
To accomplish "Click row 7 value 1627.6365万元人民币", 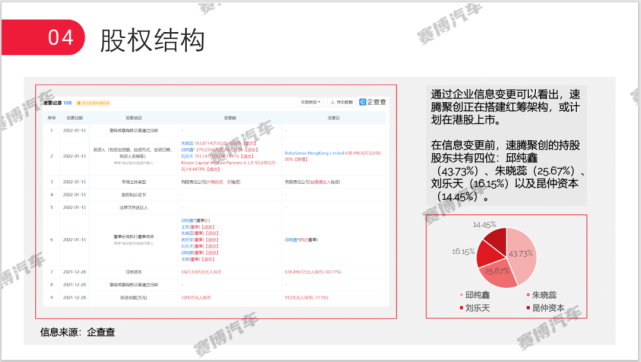I will pos(201,272).
